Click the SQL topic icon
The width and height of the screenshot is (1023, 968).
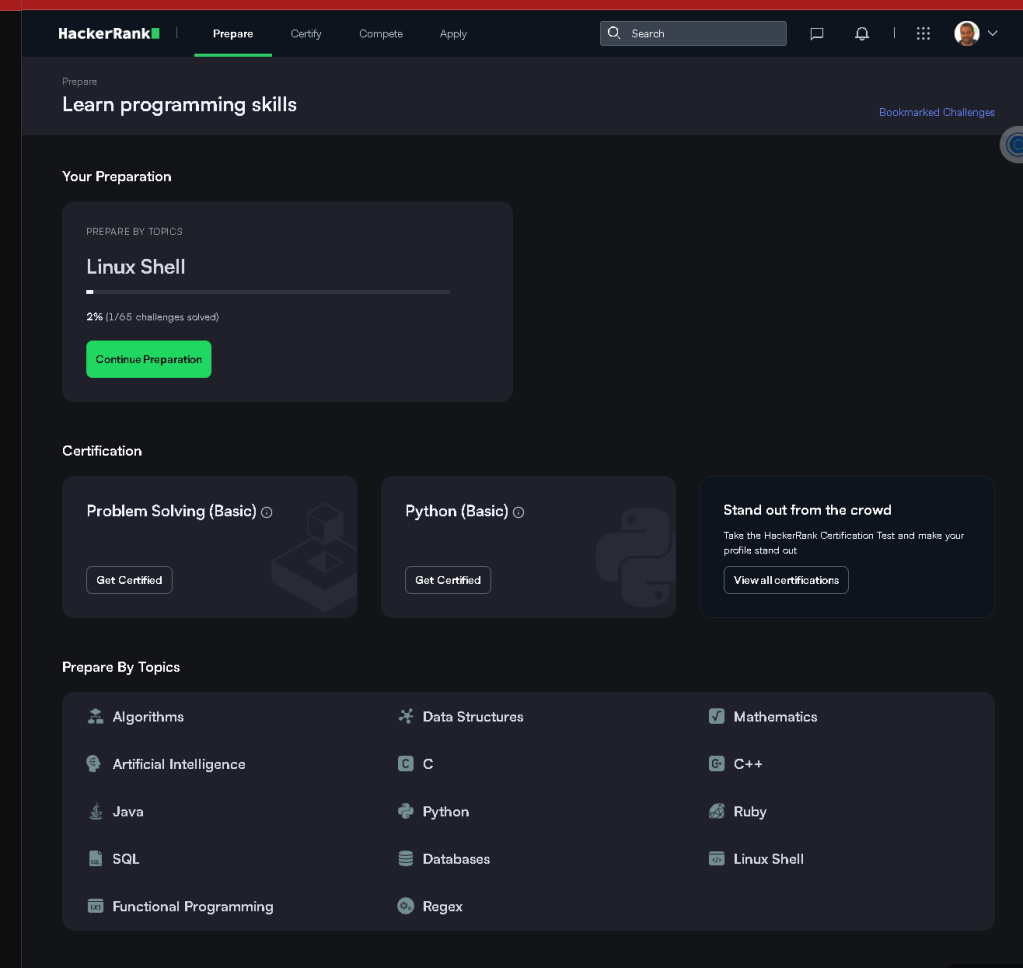(x=95, y=858)
